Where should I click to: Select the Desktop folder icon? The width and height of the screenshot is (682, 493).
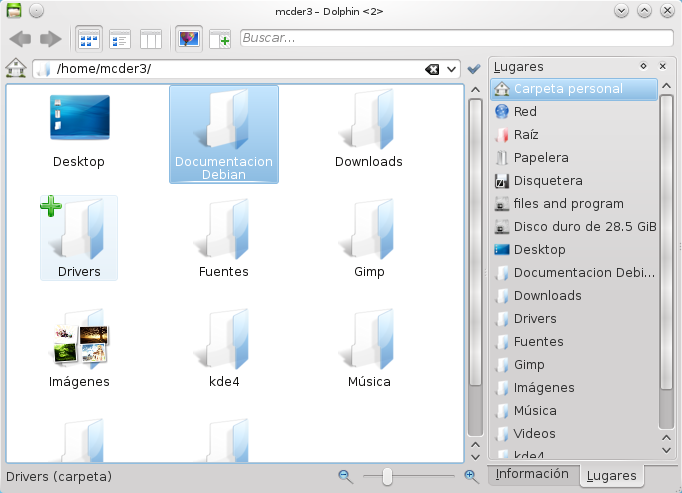(79, 117)
